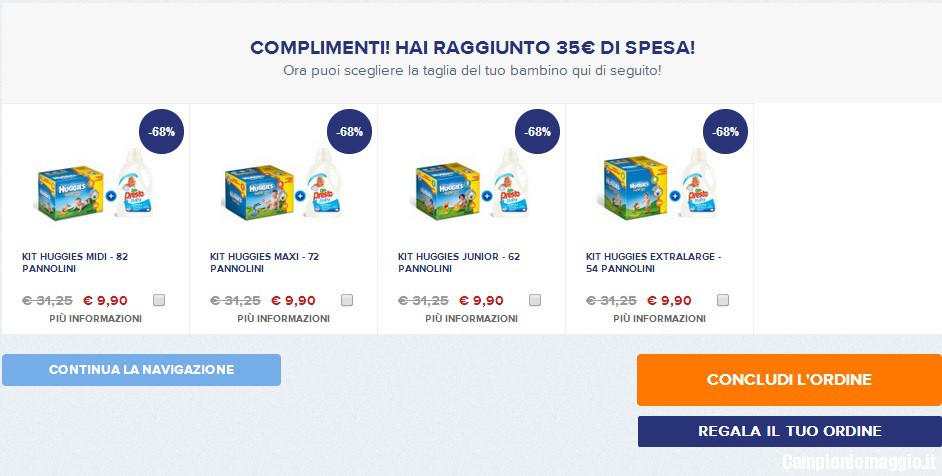Check the Kit Huggies Junior box
Image resolution: width=942 pixels, height=476 pixels.
[535, 300]
